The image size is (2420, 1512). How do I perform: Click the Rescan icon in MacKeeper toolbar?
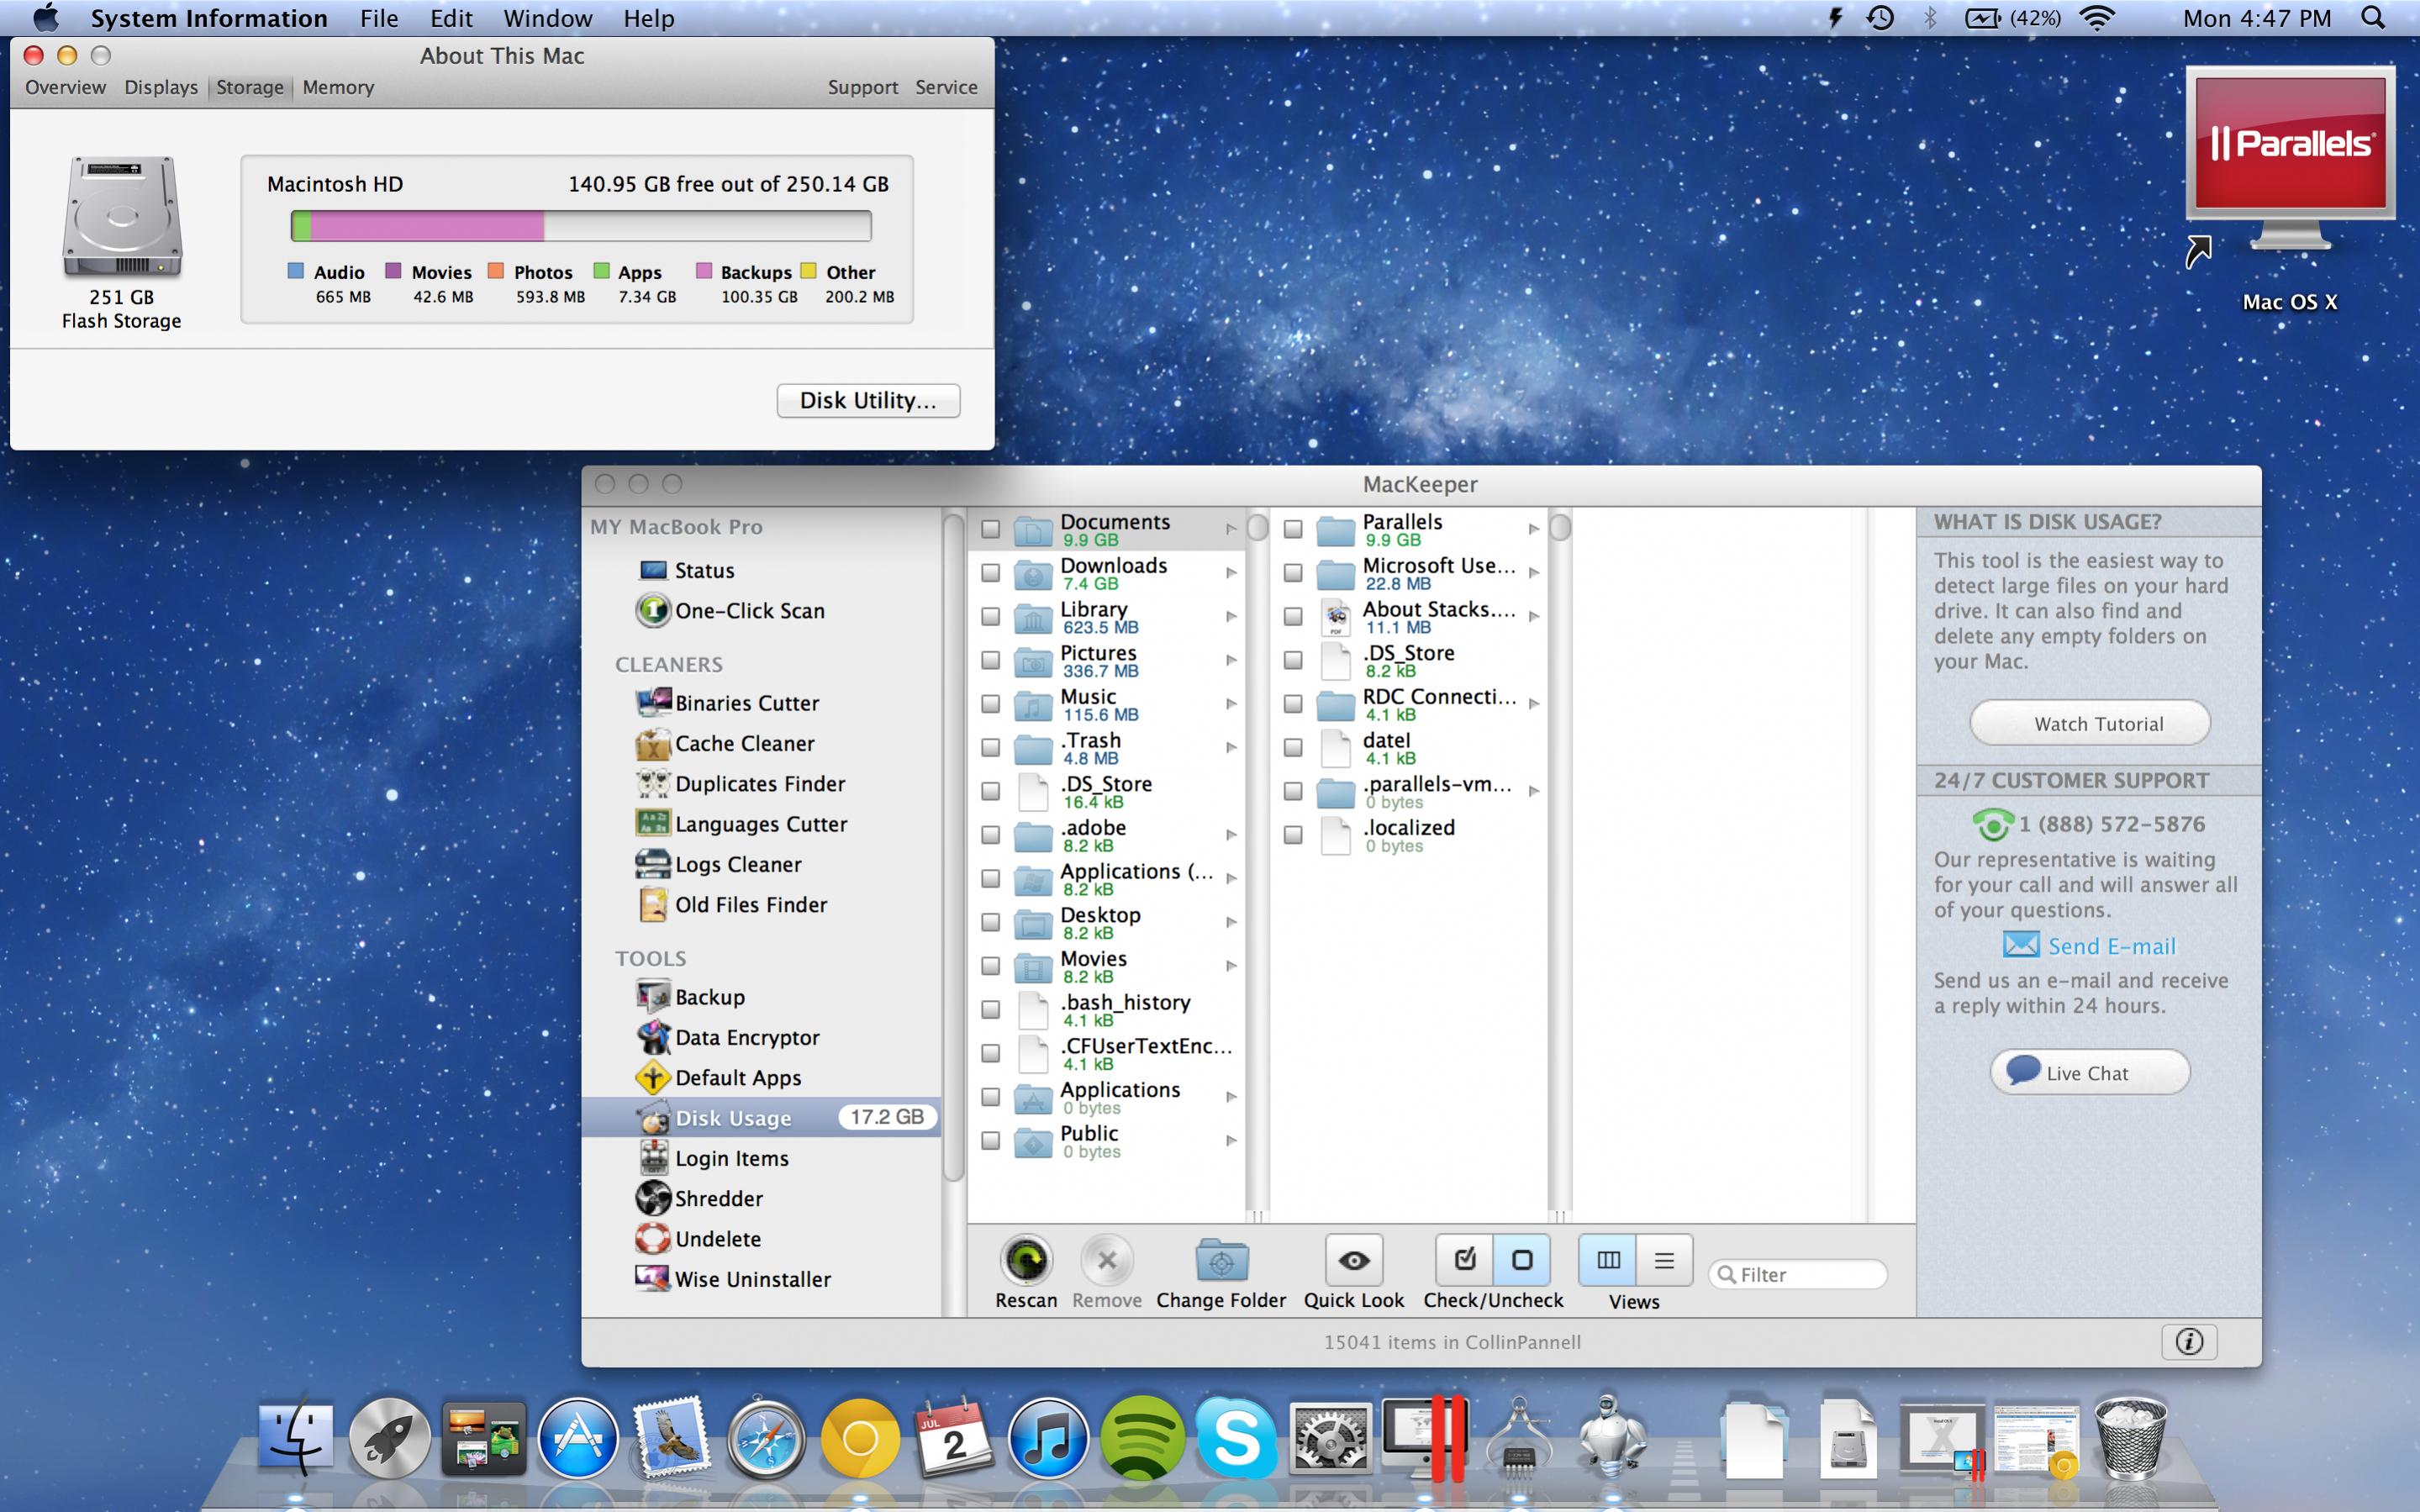click(x=1026, y=1260)
